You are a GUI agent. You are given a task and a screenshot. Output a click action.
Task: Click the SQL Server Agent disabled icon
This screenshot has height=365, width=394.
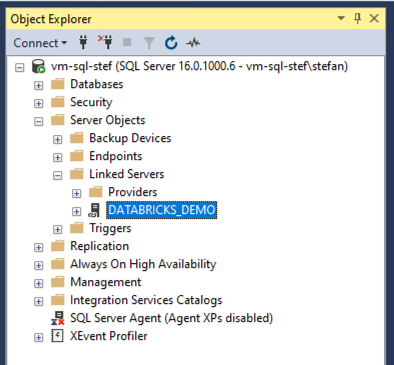58,318
